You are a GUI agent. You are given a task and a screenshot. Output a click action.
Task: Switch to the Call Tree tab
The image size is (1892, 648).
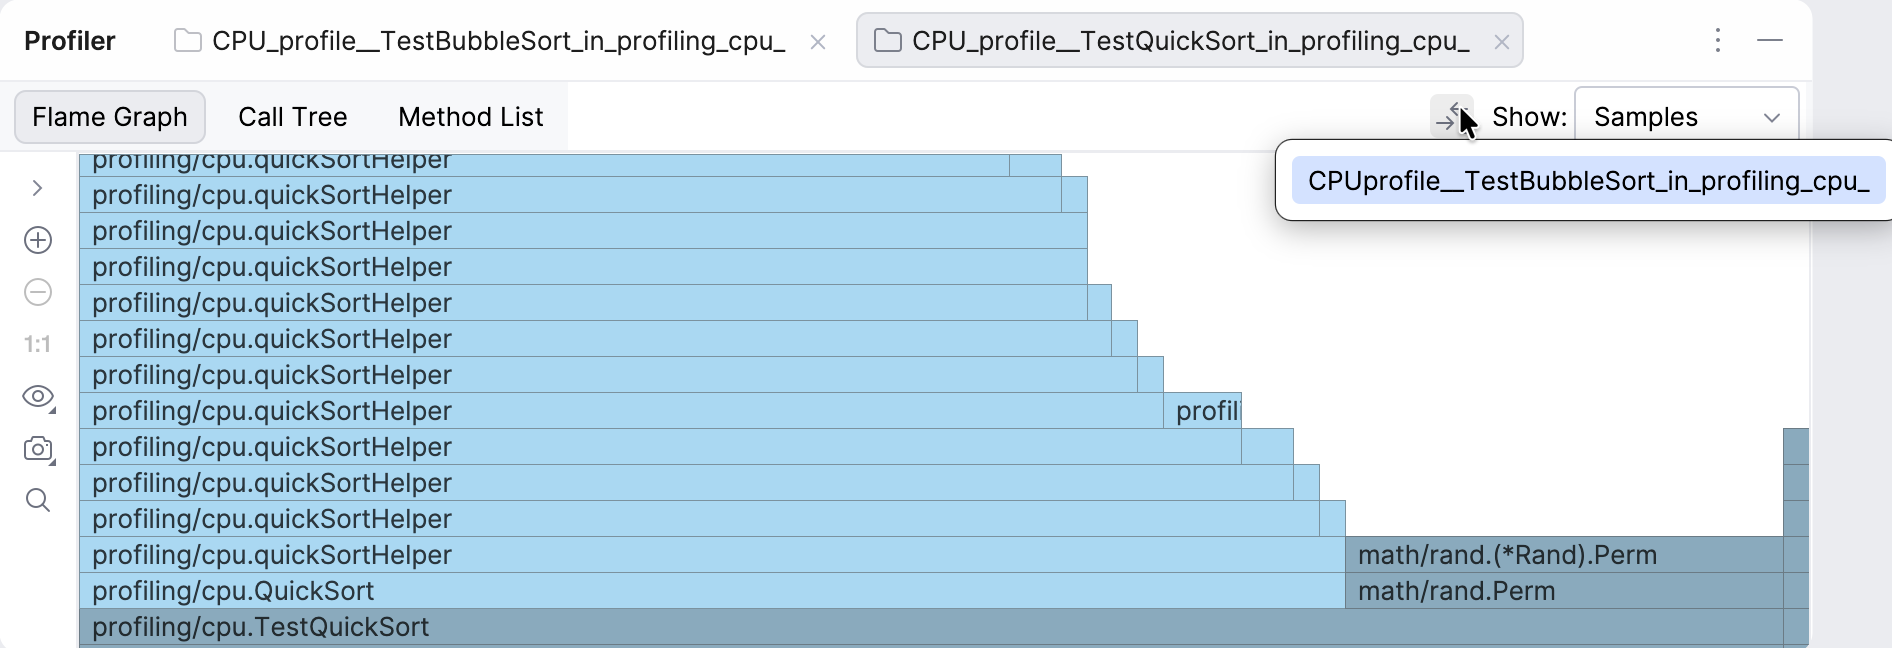[x=292, y=117]
